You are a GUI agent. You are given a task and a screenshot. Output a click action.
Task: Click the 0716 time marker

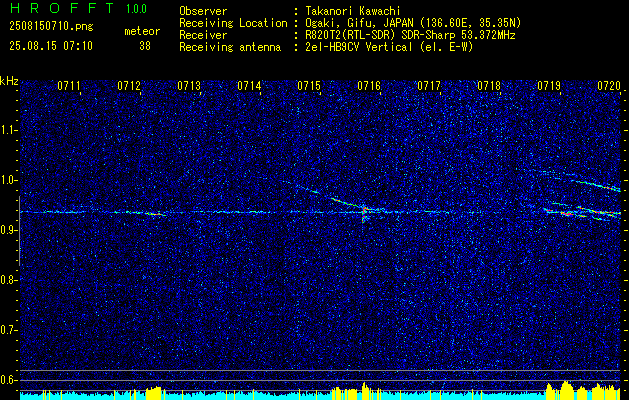tap(369, 85)
